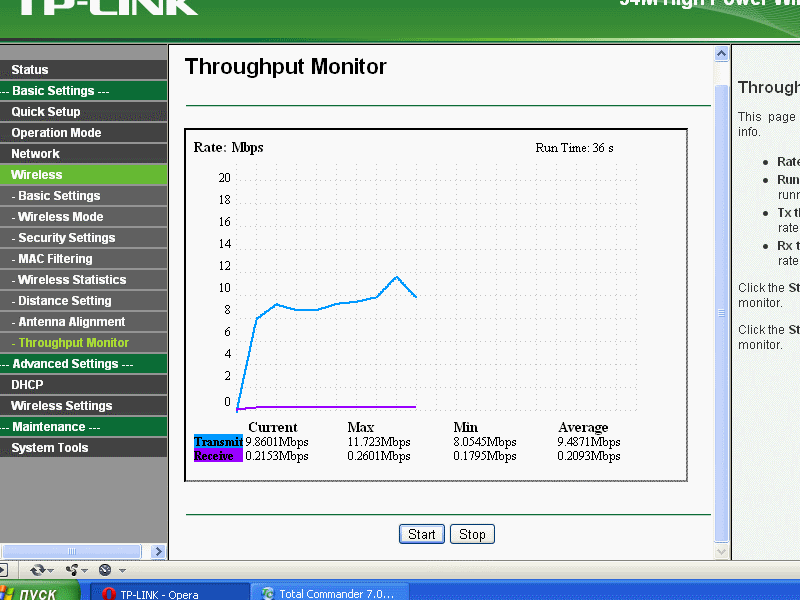The image size is (800, 600).
Task: Click scroll-down arrow of main content scrollbar
Action: pos(721,551)
